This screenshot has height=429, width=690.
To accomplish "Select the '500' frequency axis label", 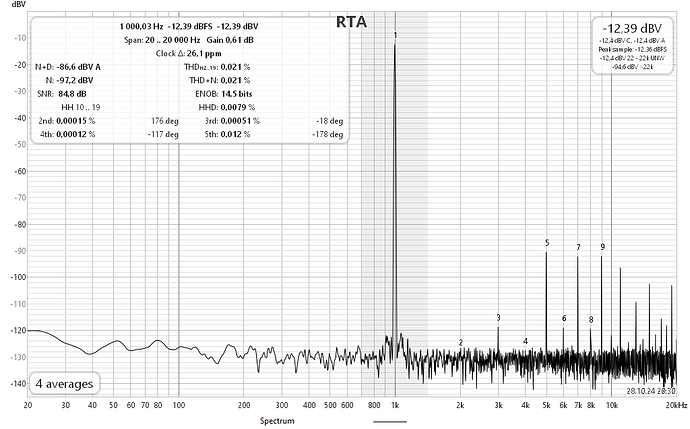I will coord(330,405).
